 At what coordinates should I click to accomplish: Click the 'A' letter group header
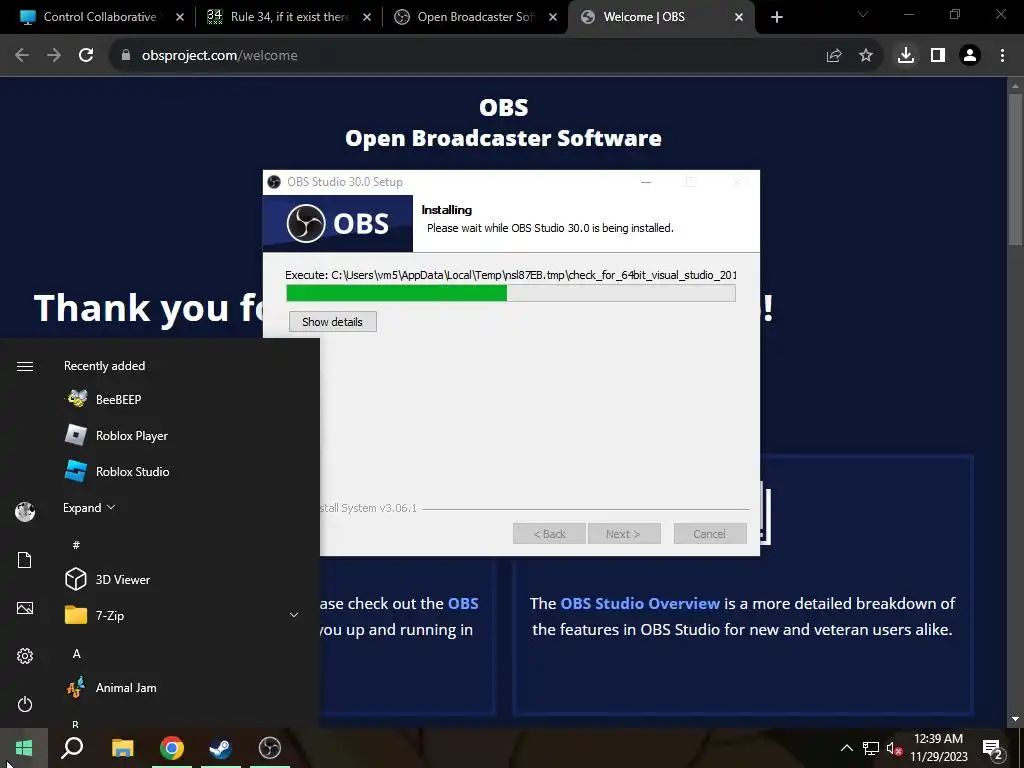pos(76,654)
